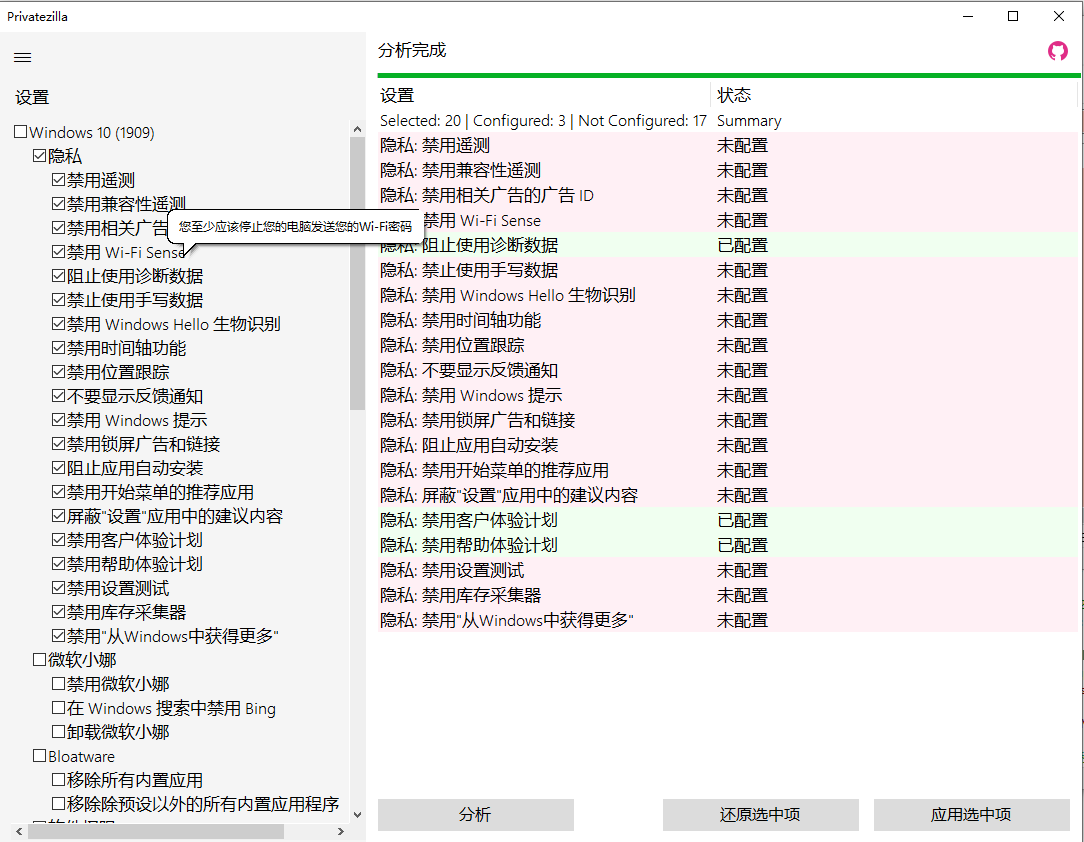Select result row 隐私: 禁用设置测试

tap(728, 570)
